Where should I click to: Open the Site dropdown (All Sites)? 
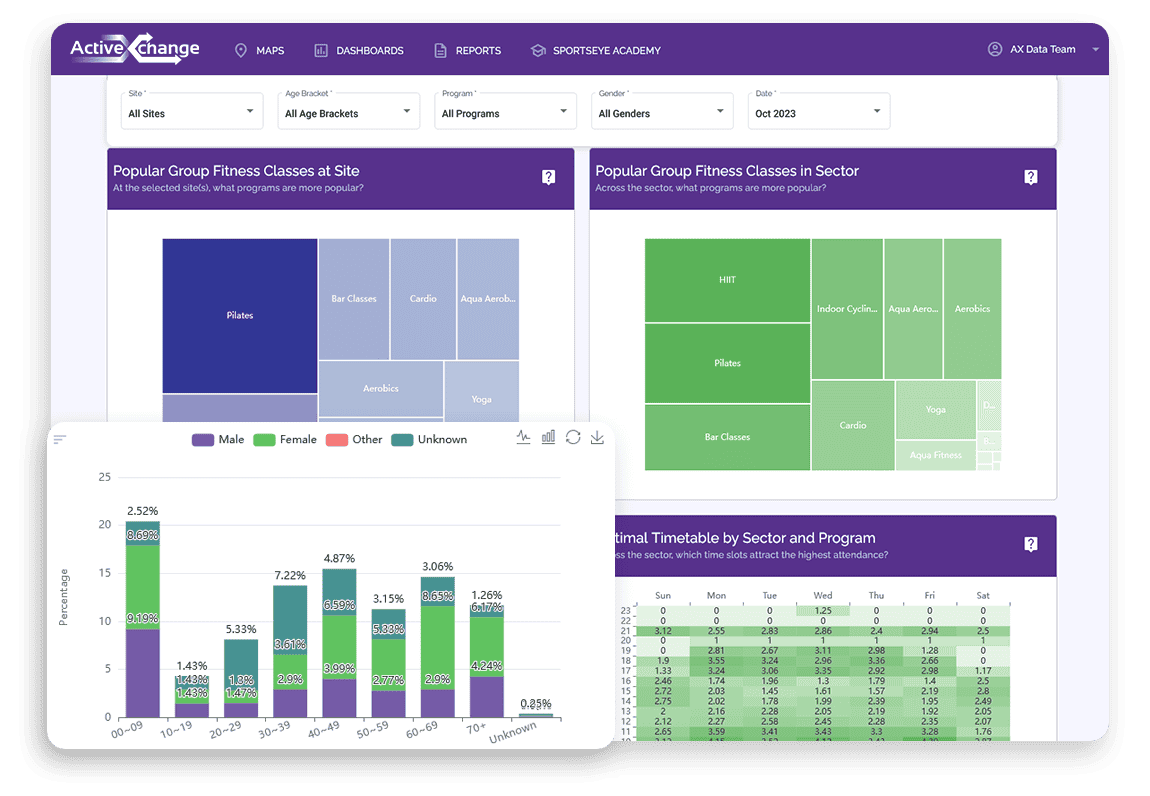[x=192, y=111]
